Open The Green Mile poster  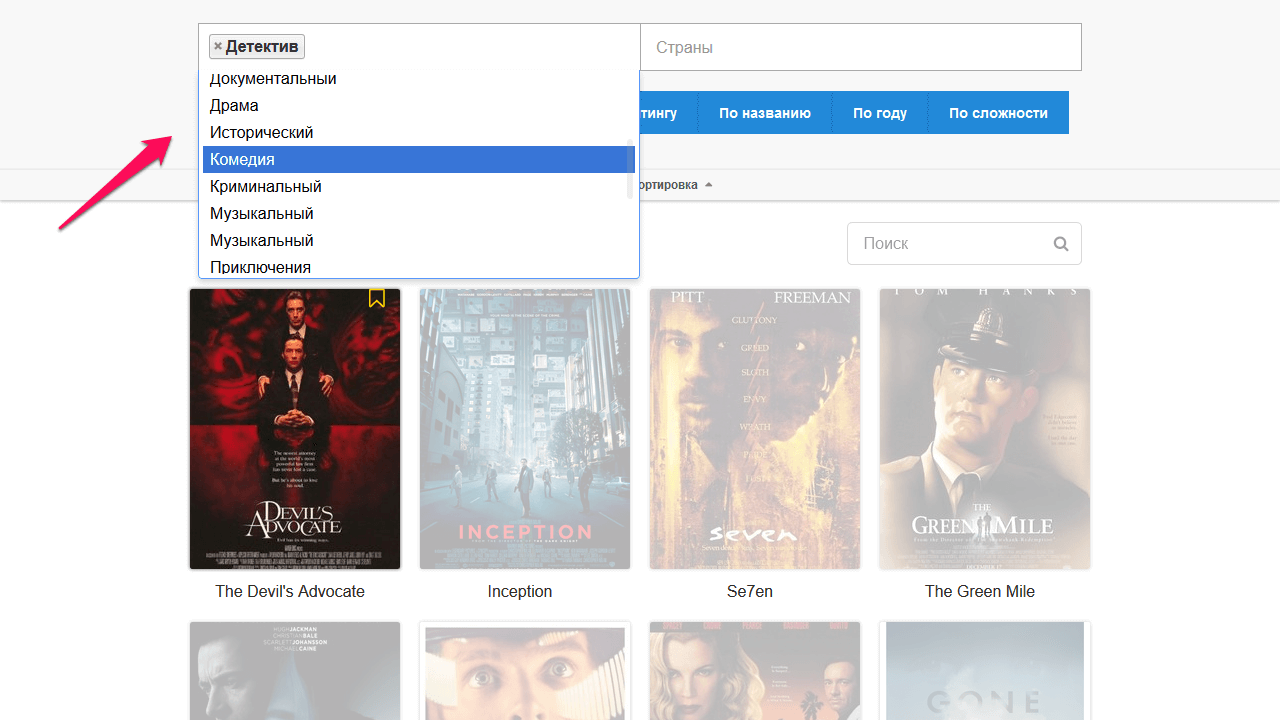point(985,429)
